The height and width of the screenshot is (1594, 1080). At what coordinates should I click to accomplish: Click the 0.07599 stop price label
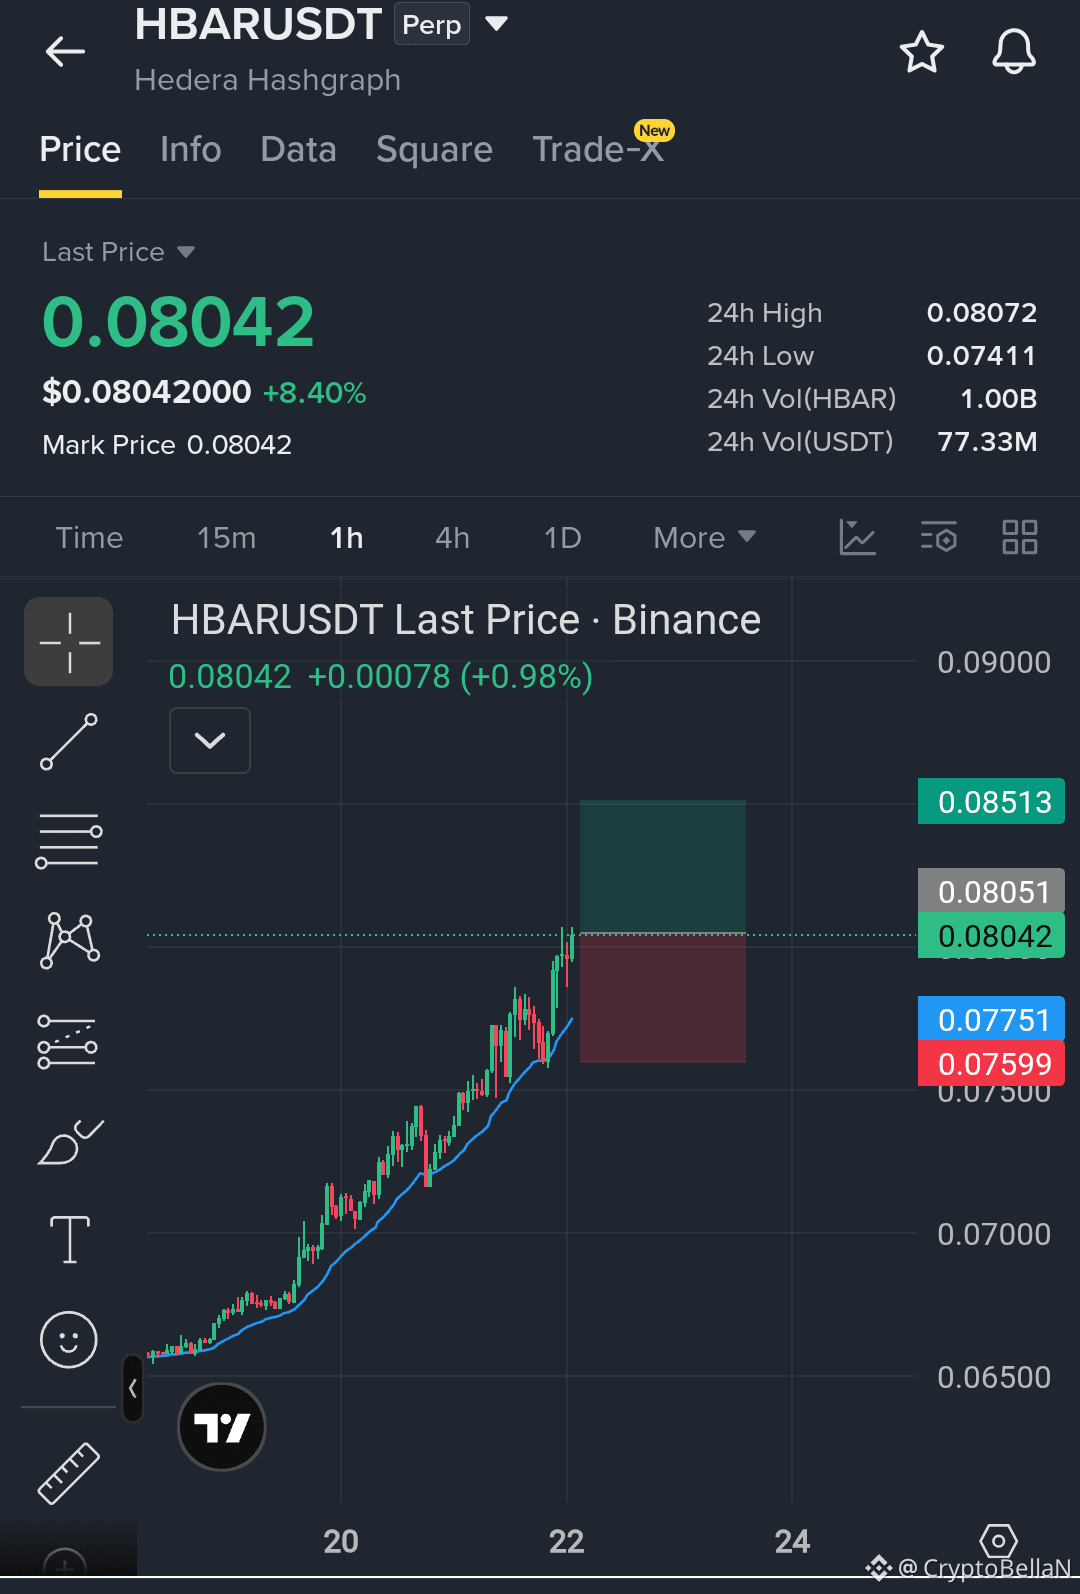991,1063
